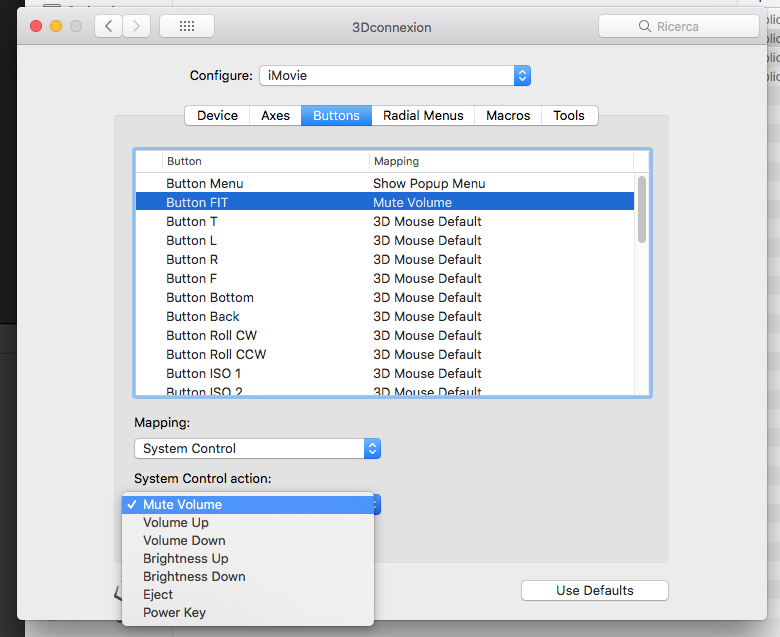Select the Button ISO 1 row

click(385, 373)
